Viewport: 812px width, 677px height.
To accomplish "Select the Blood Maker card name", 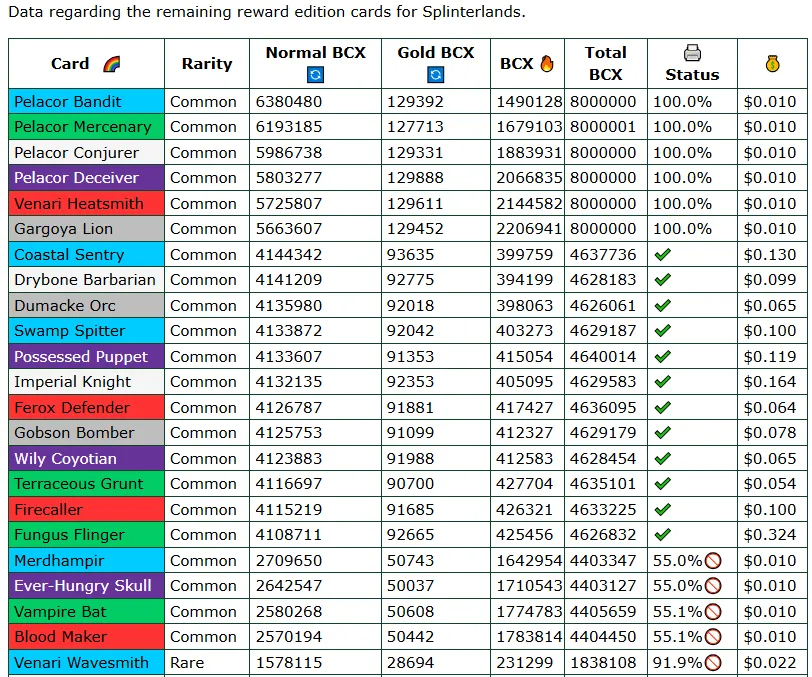I will pyautogui.click(x=61, y=637).
